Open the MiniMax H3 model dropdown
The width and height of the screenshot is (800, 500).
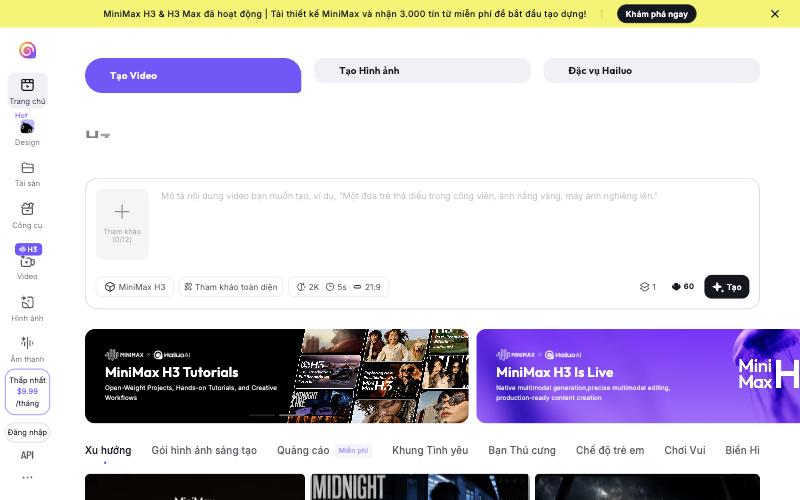tap(135, 287)
